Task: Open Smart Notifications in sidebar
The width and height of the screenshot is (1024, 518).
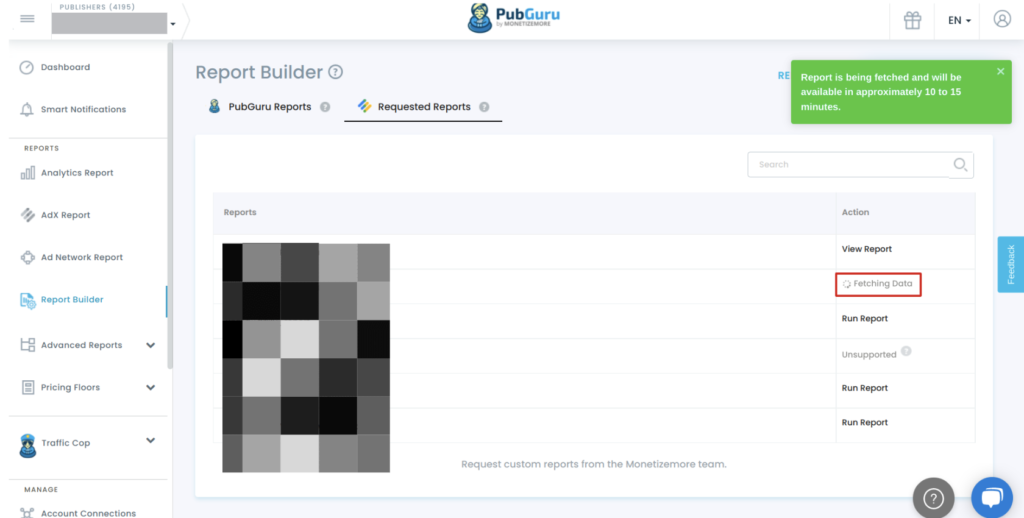Action: (x=83, y=109)
